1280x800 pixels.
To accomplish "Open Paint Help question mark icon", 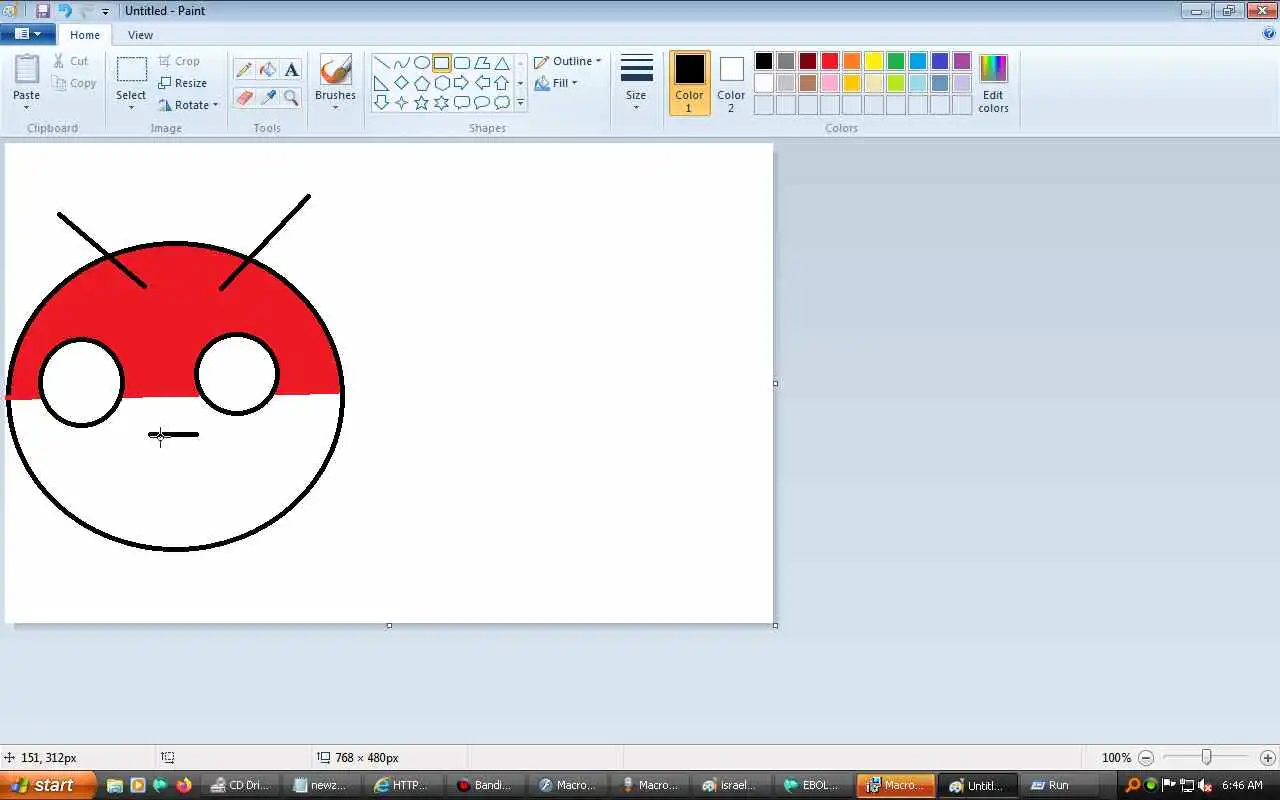I will (x=1269, y=34).
